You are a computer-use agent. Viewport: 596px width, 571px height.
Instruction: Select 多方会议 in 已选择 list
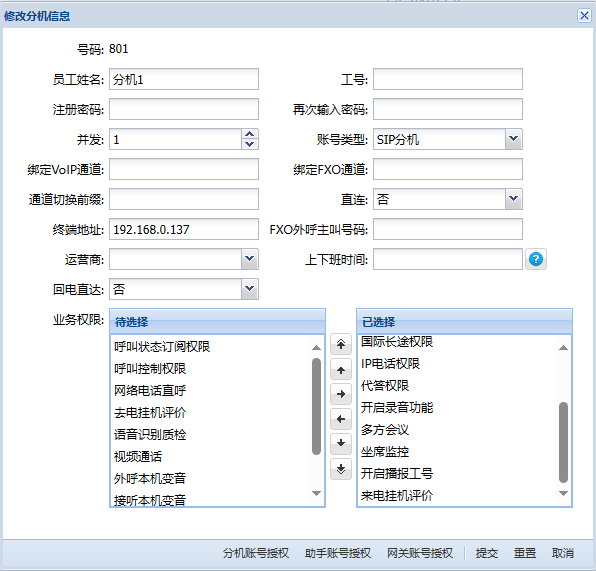pos(458,430)
